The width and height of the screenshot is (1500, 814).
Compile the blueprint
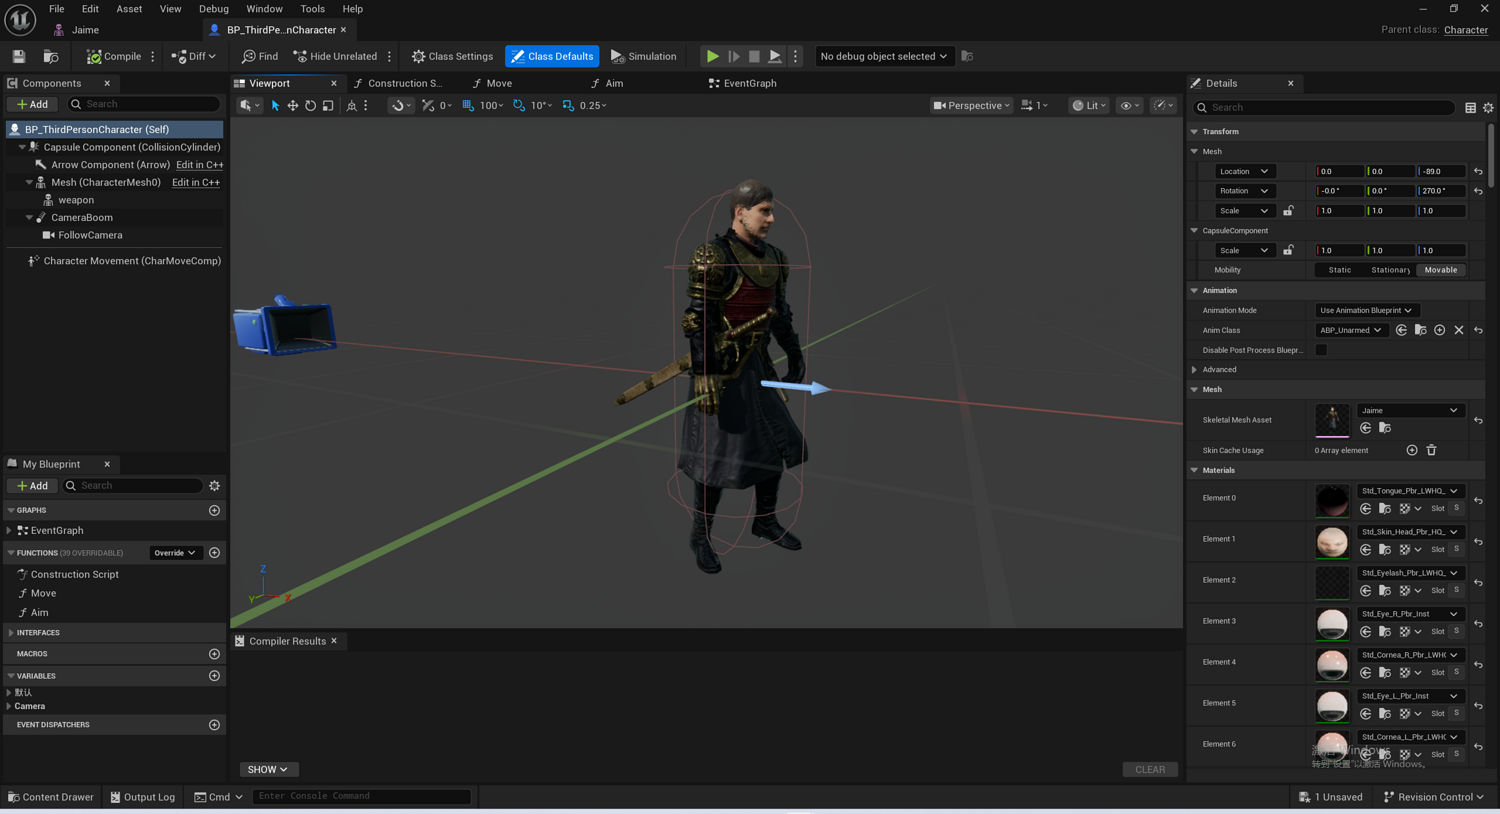click(x=114, y=56)
